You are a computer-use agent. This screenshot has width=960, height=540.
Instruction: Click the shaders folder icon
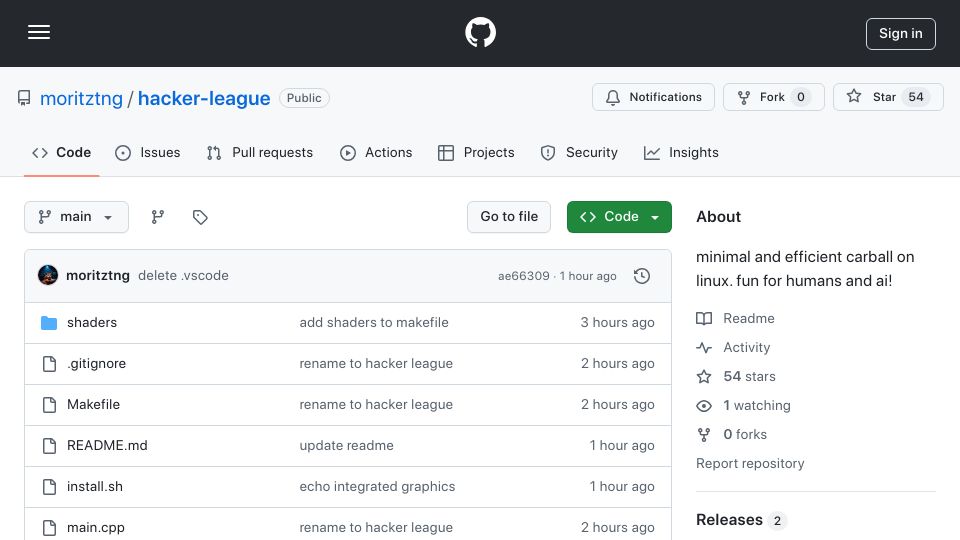coord(49,323)
